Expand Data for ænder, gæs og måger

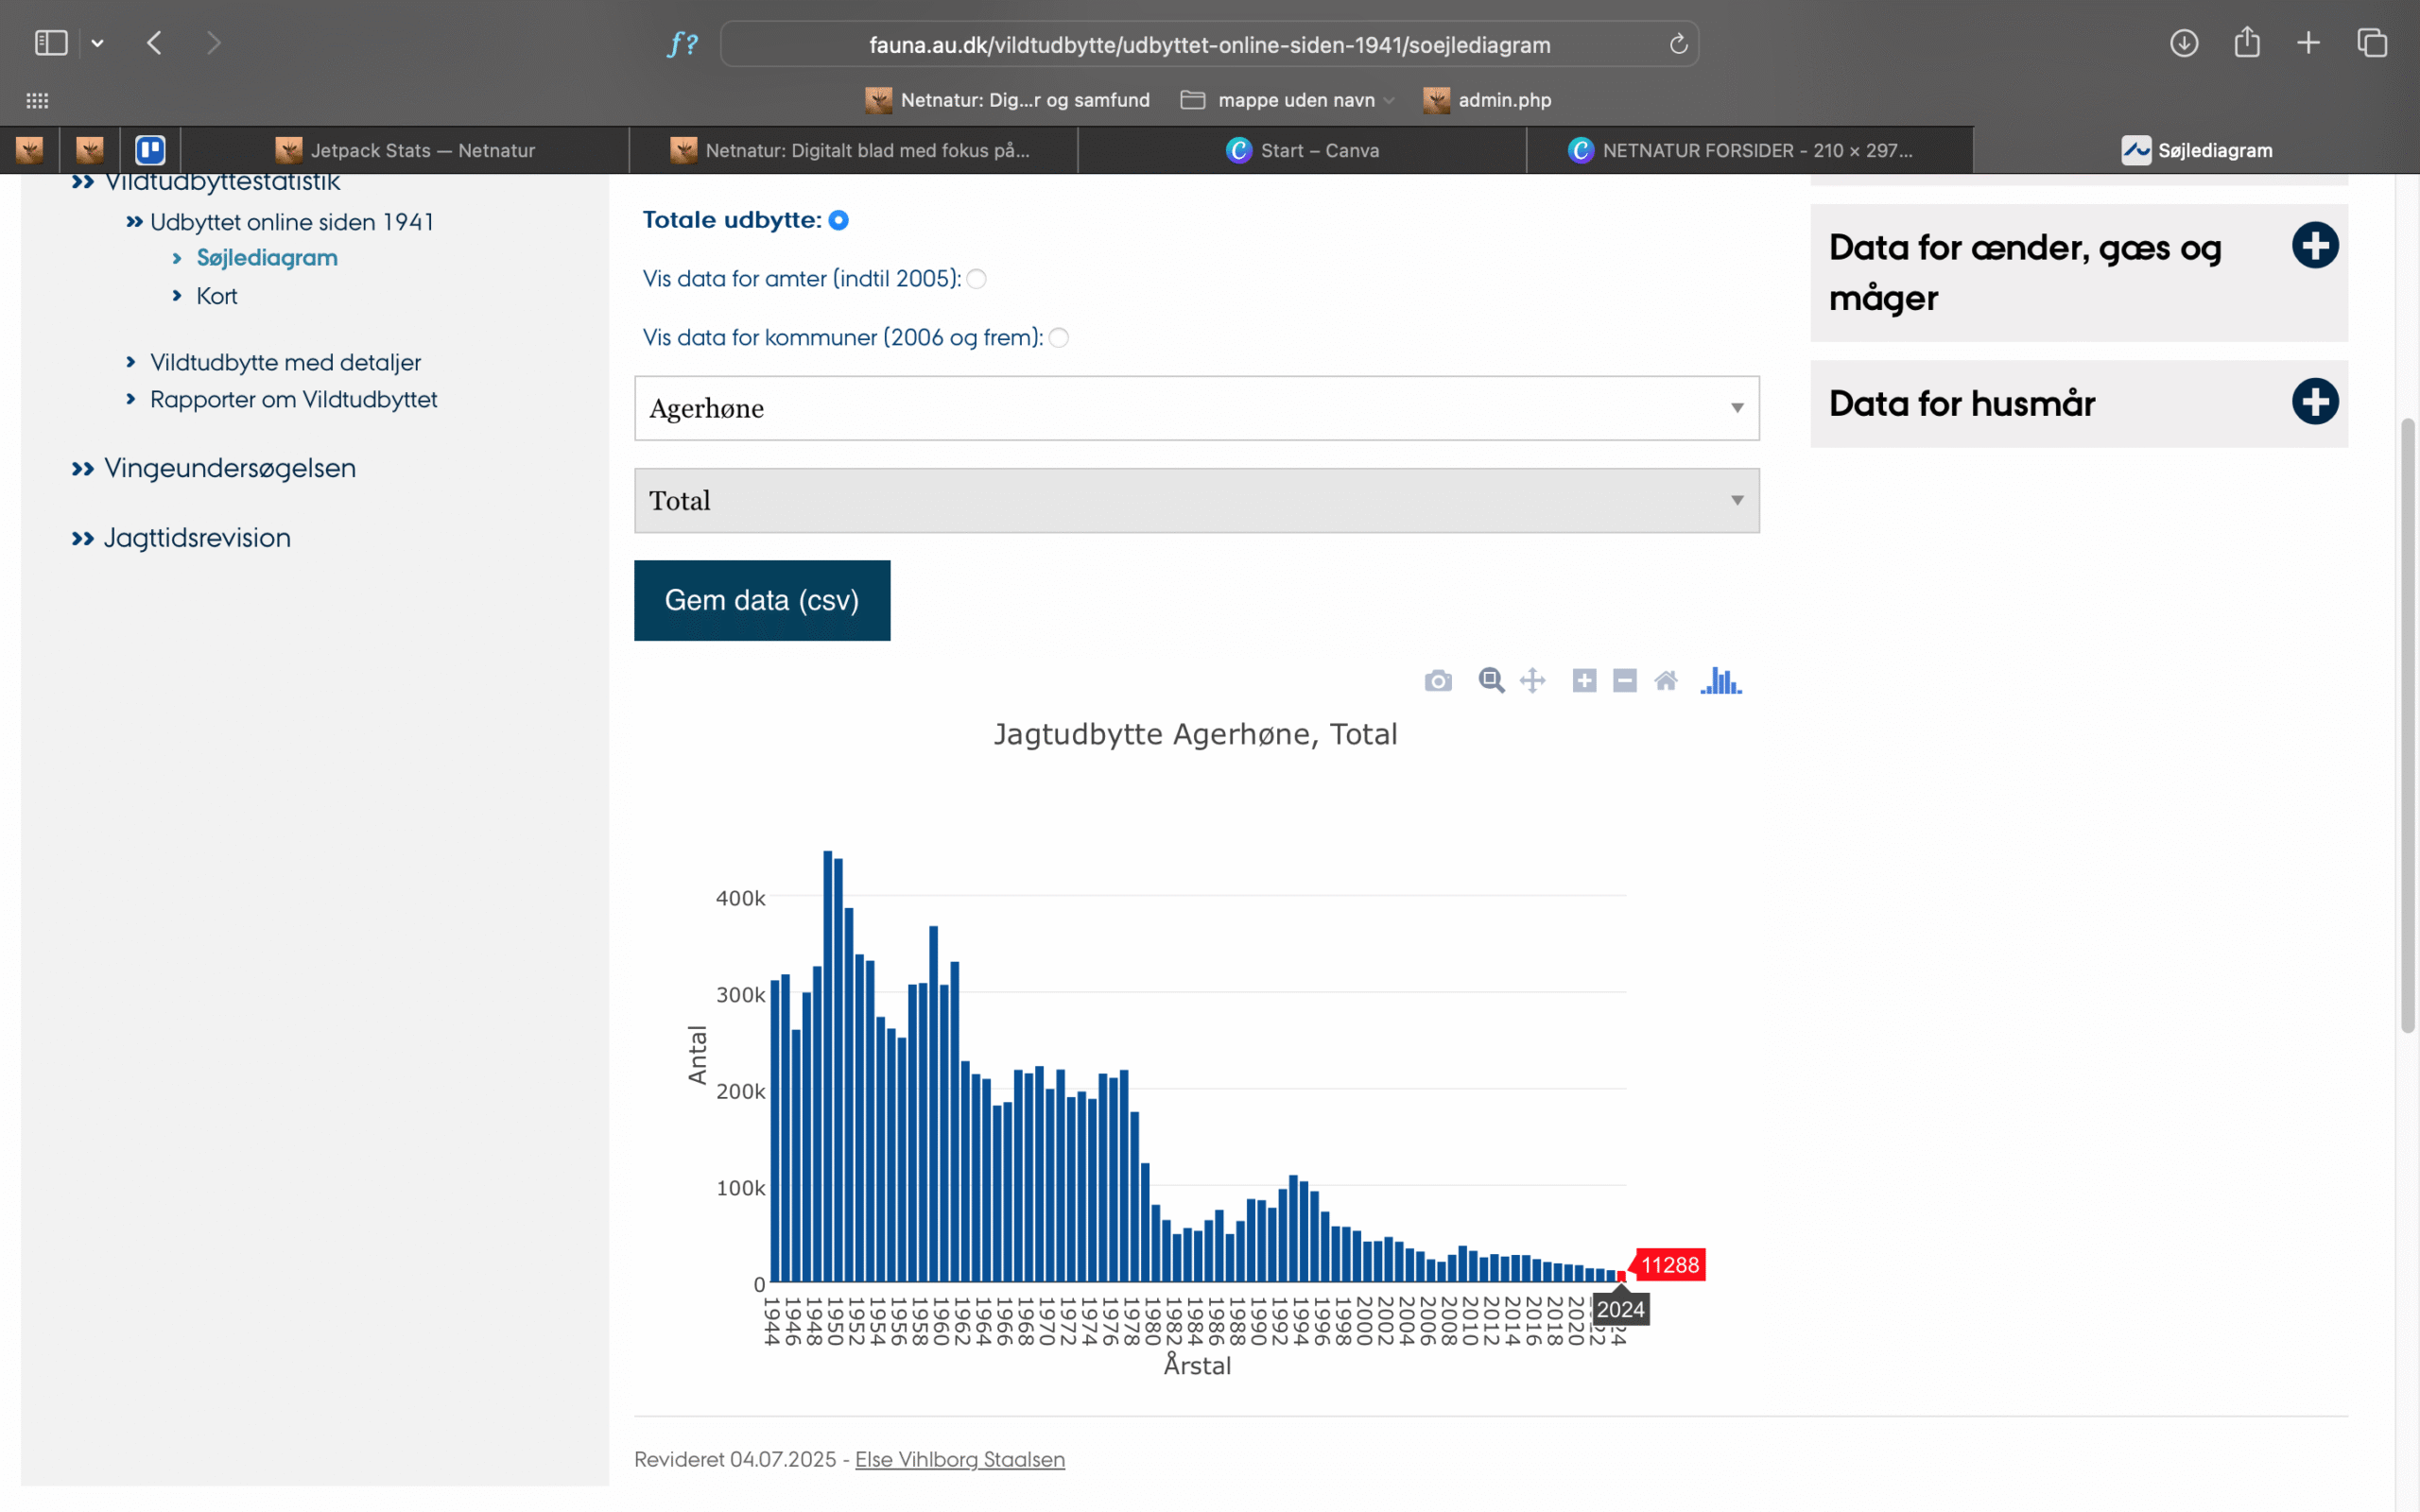(2314, 246)
